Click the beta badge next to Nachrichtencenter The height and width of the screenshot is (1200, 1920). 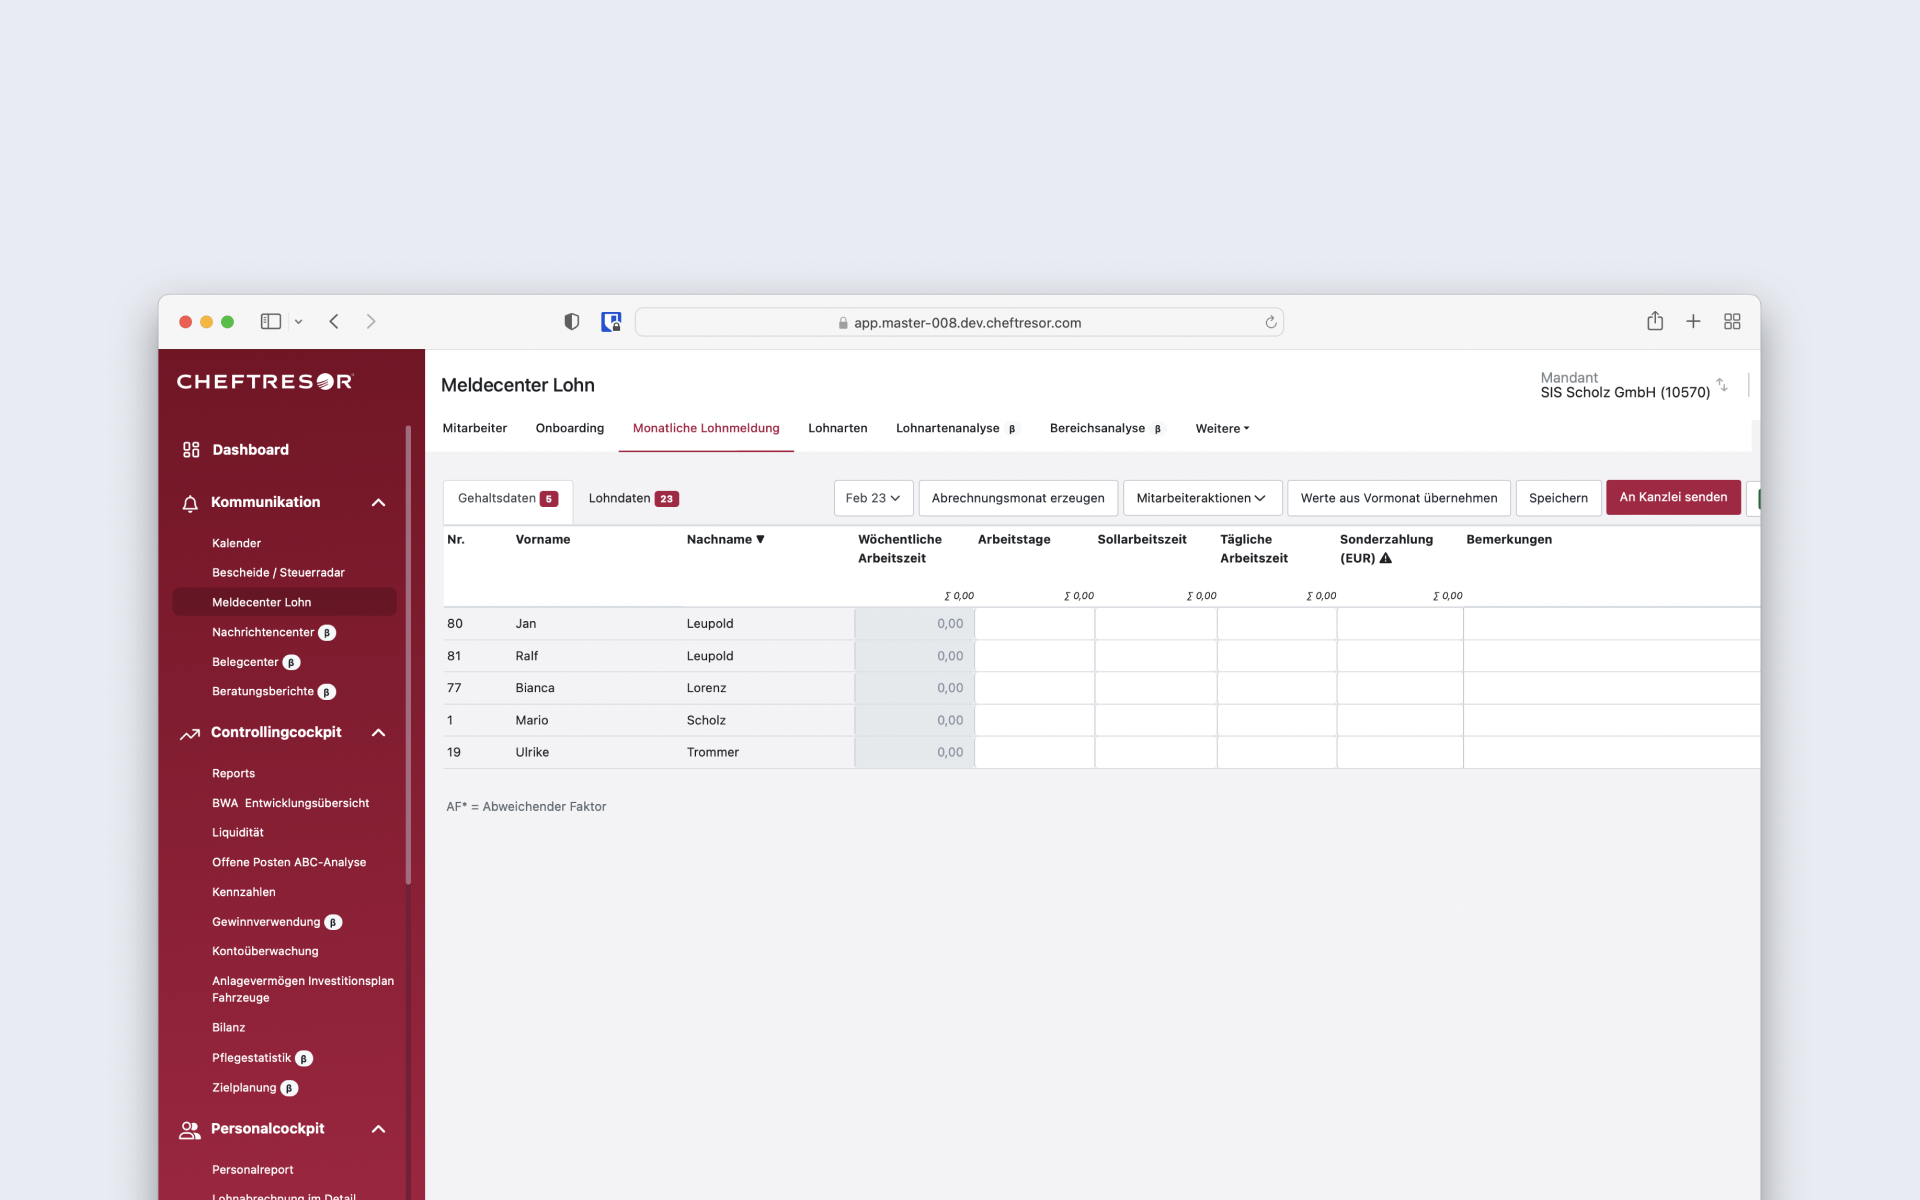point(327,633)
